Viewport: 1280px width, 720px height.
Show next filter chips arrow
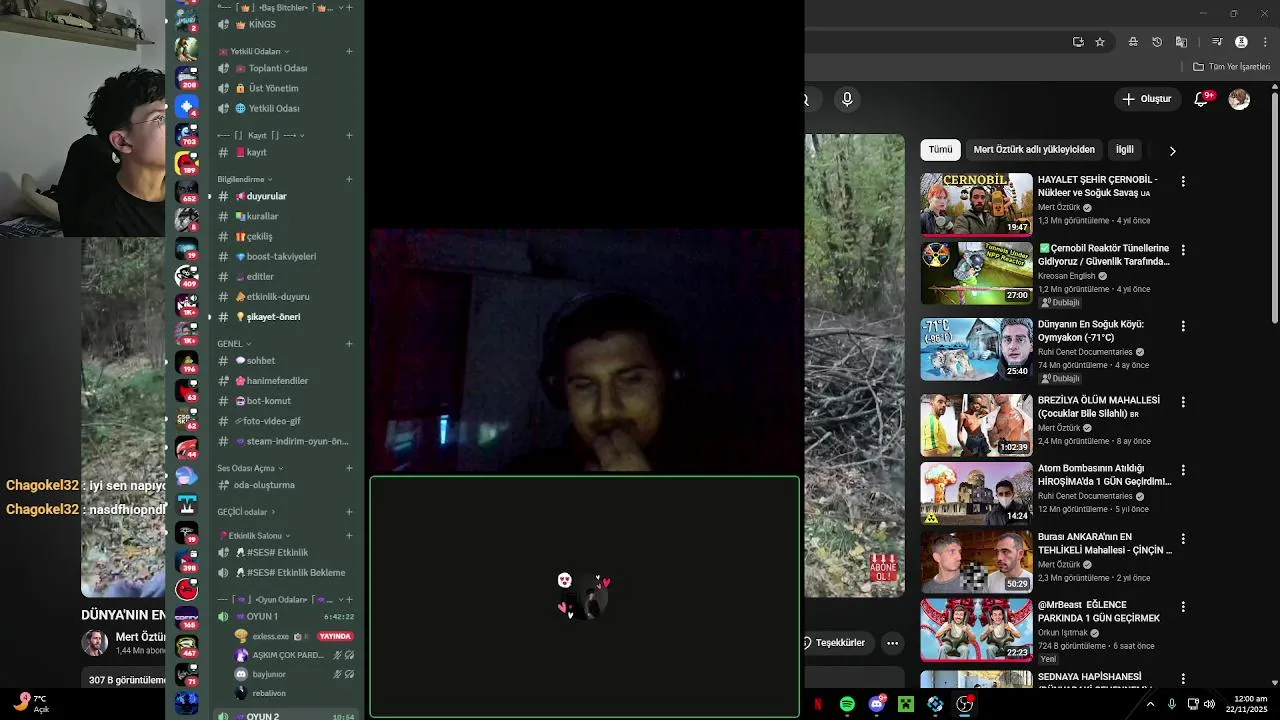coord(1172,150)
